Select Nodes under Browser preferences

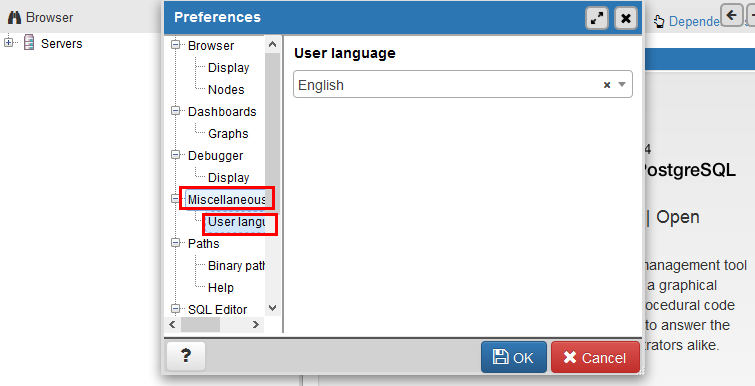[x=226, y=90]
